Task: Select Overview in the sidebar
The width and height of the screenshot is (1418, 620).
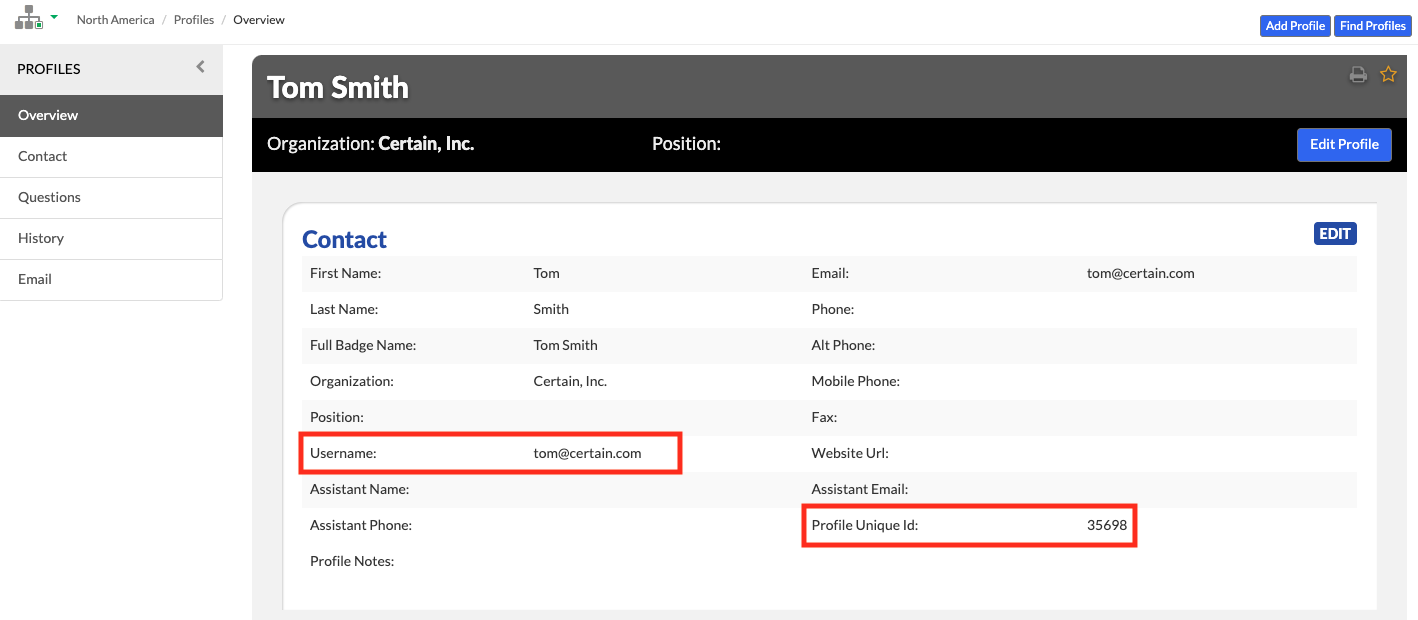Action: pyautogui.click(x=111, y=115)
